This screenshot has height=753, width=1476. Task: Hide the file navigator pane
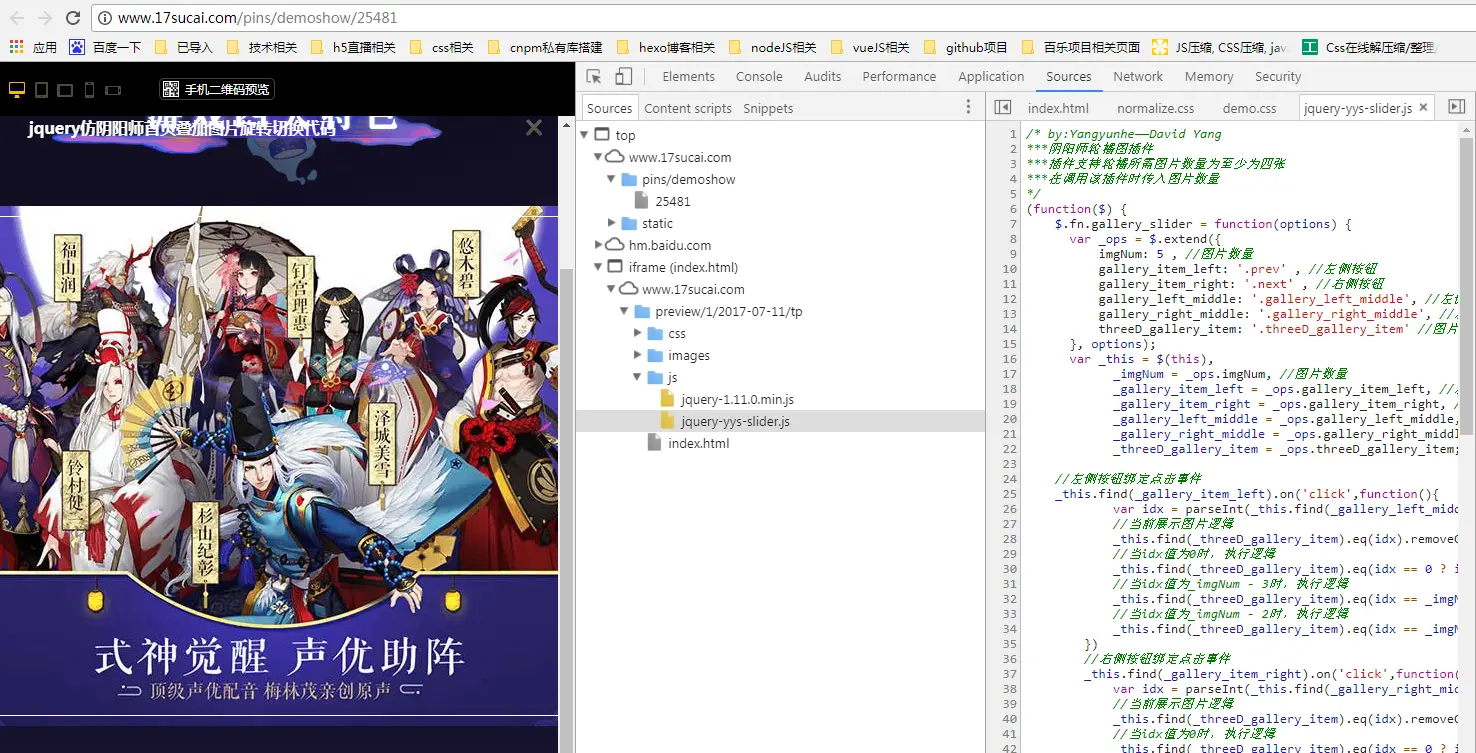(x=1003, y=107)
